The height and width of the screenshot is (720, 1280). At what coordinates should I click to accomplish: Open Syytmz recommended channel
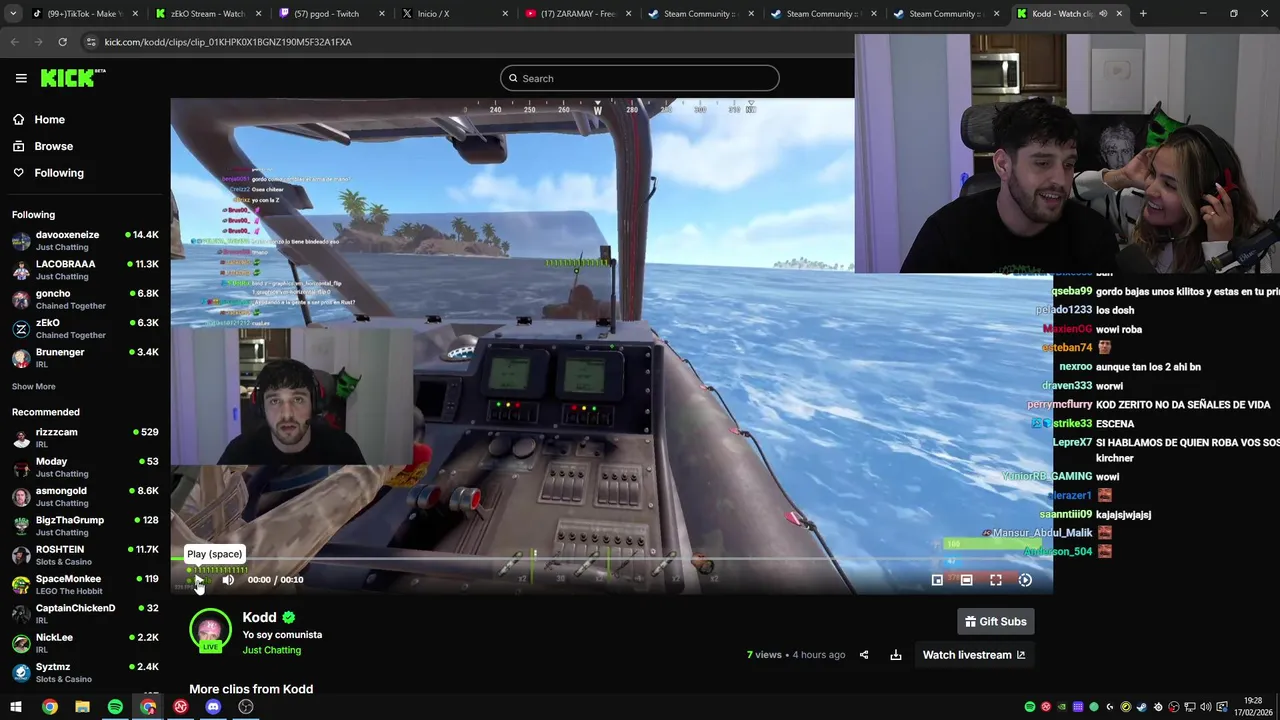(x=85, y=672)
